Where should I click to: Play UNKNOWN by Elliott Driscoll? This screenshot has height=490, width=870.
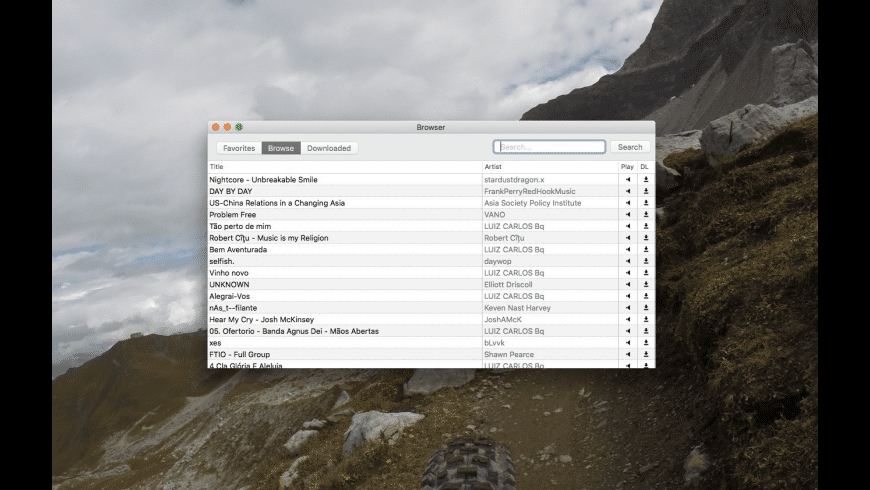(628, 284)
